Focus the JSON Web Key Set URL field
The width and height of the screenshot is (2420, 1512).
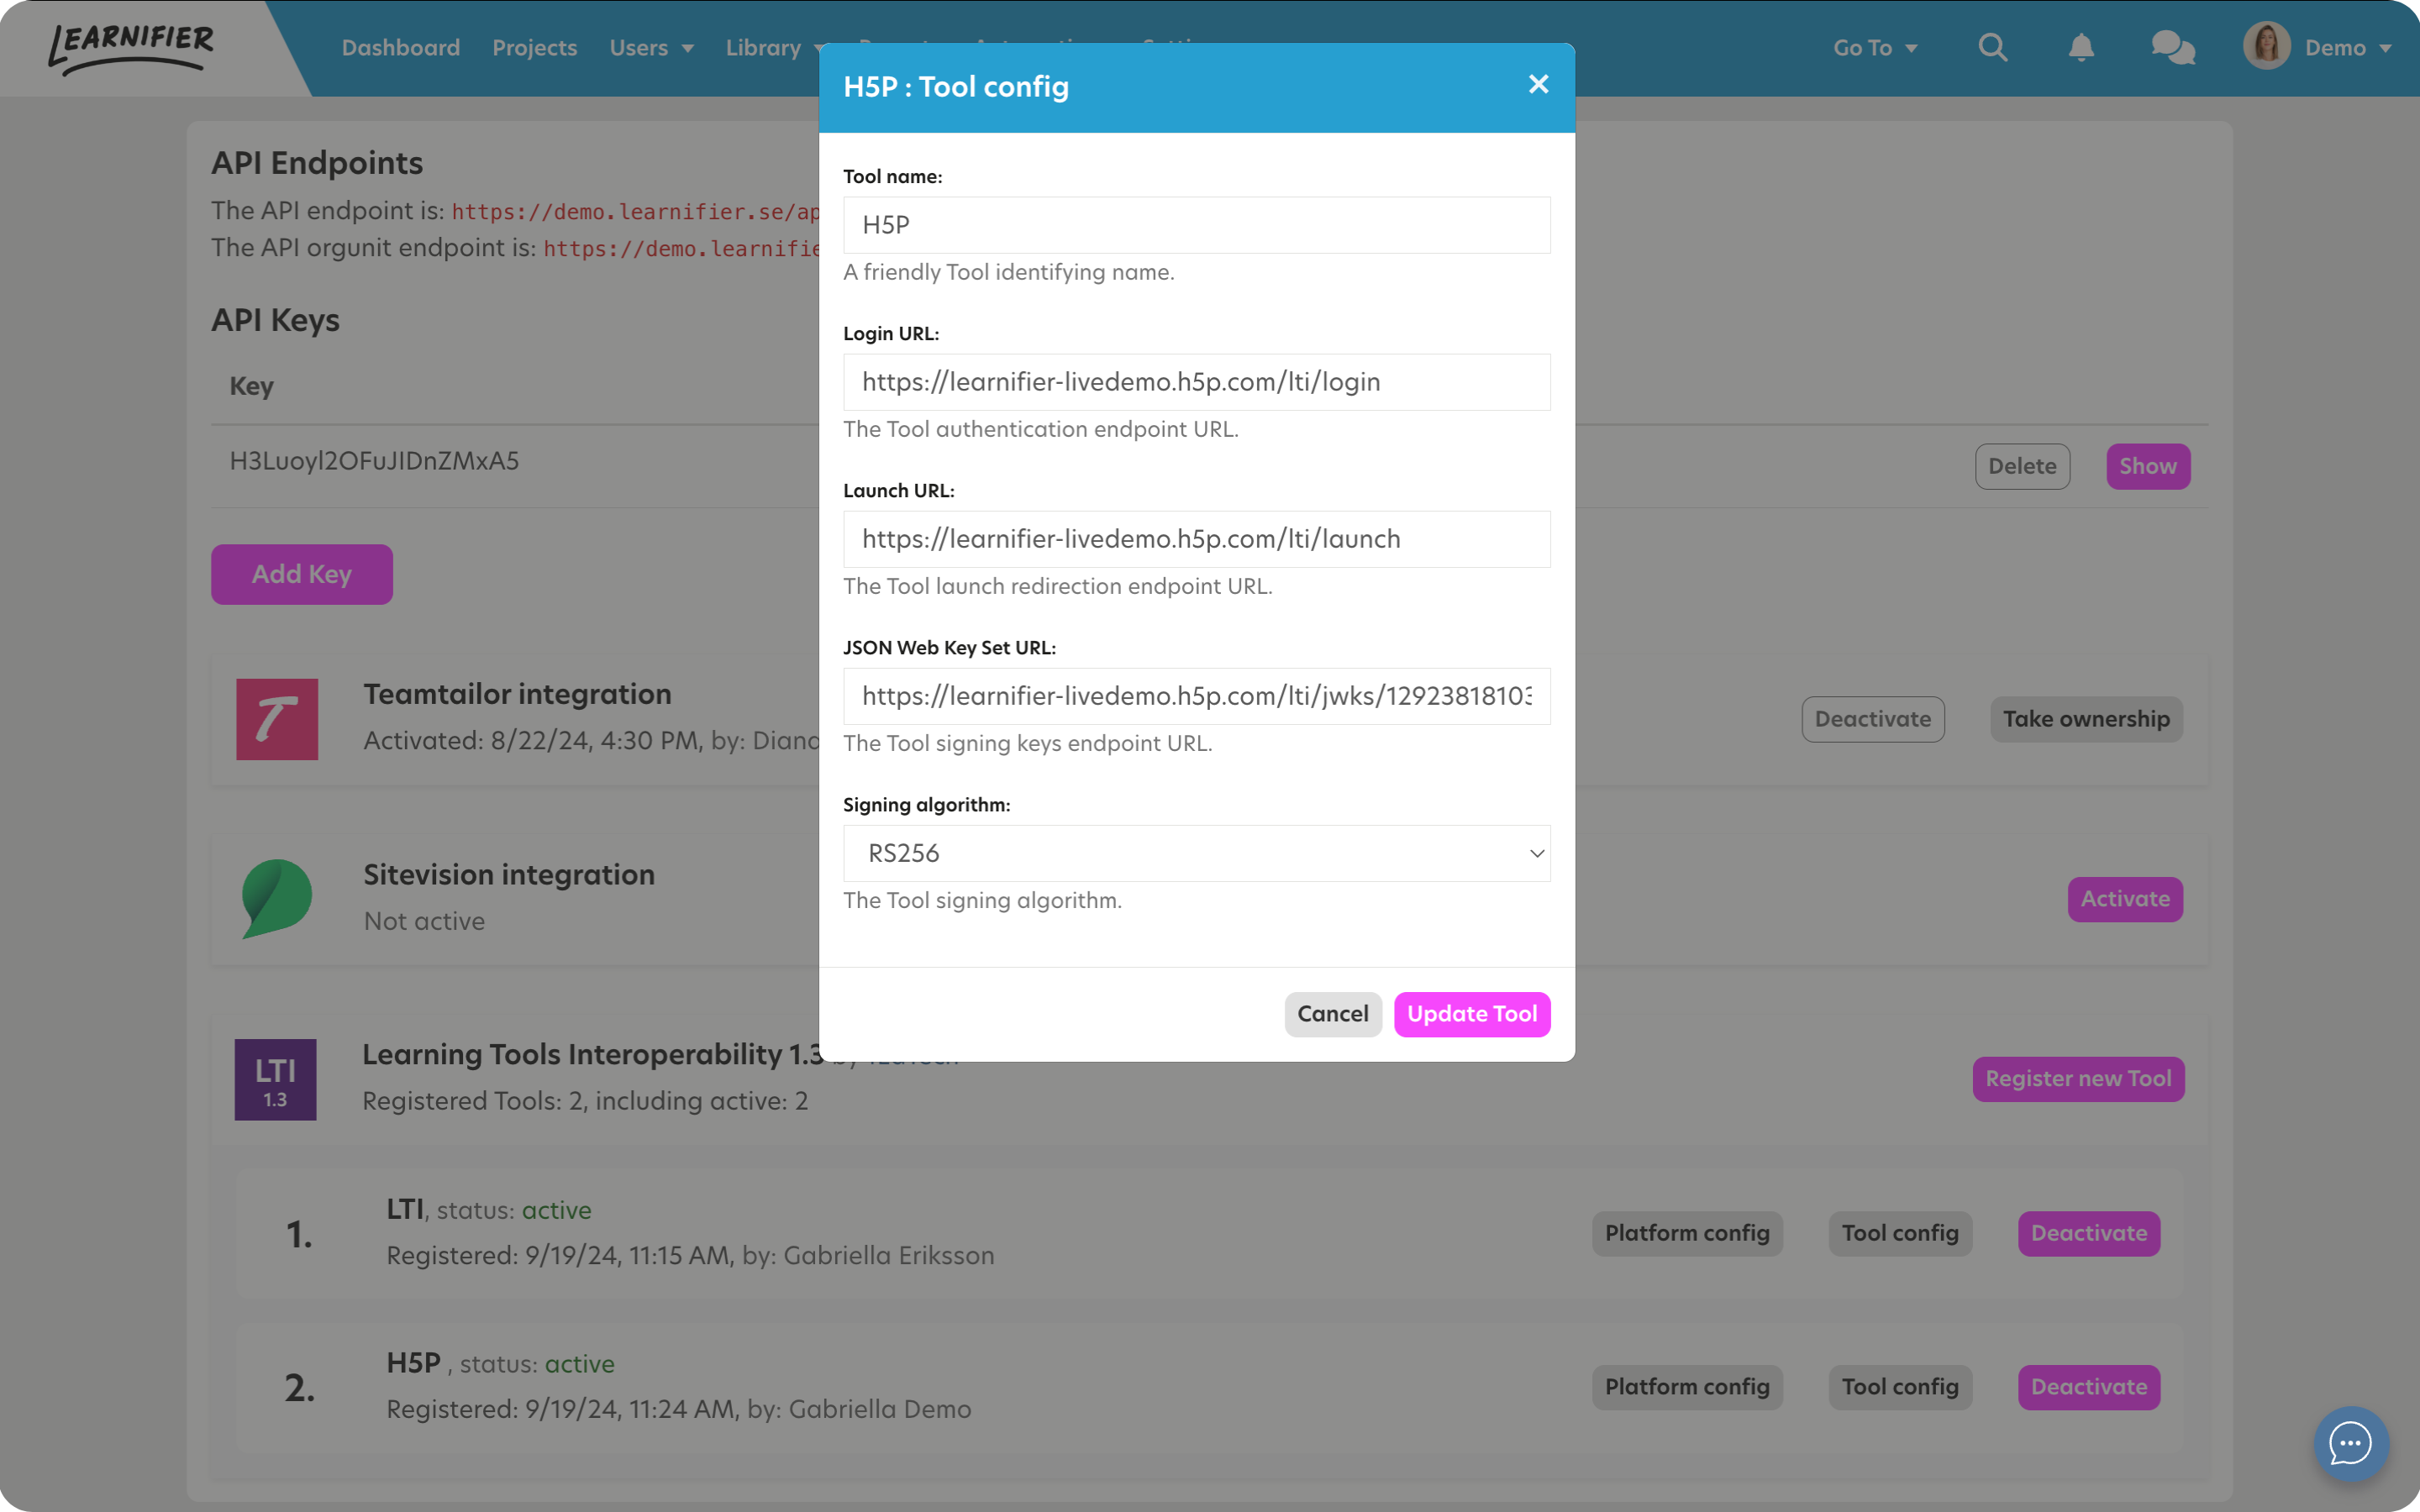point(1196,696)
